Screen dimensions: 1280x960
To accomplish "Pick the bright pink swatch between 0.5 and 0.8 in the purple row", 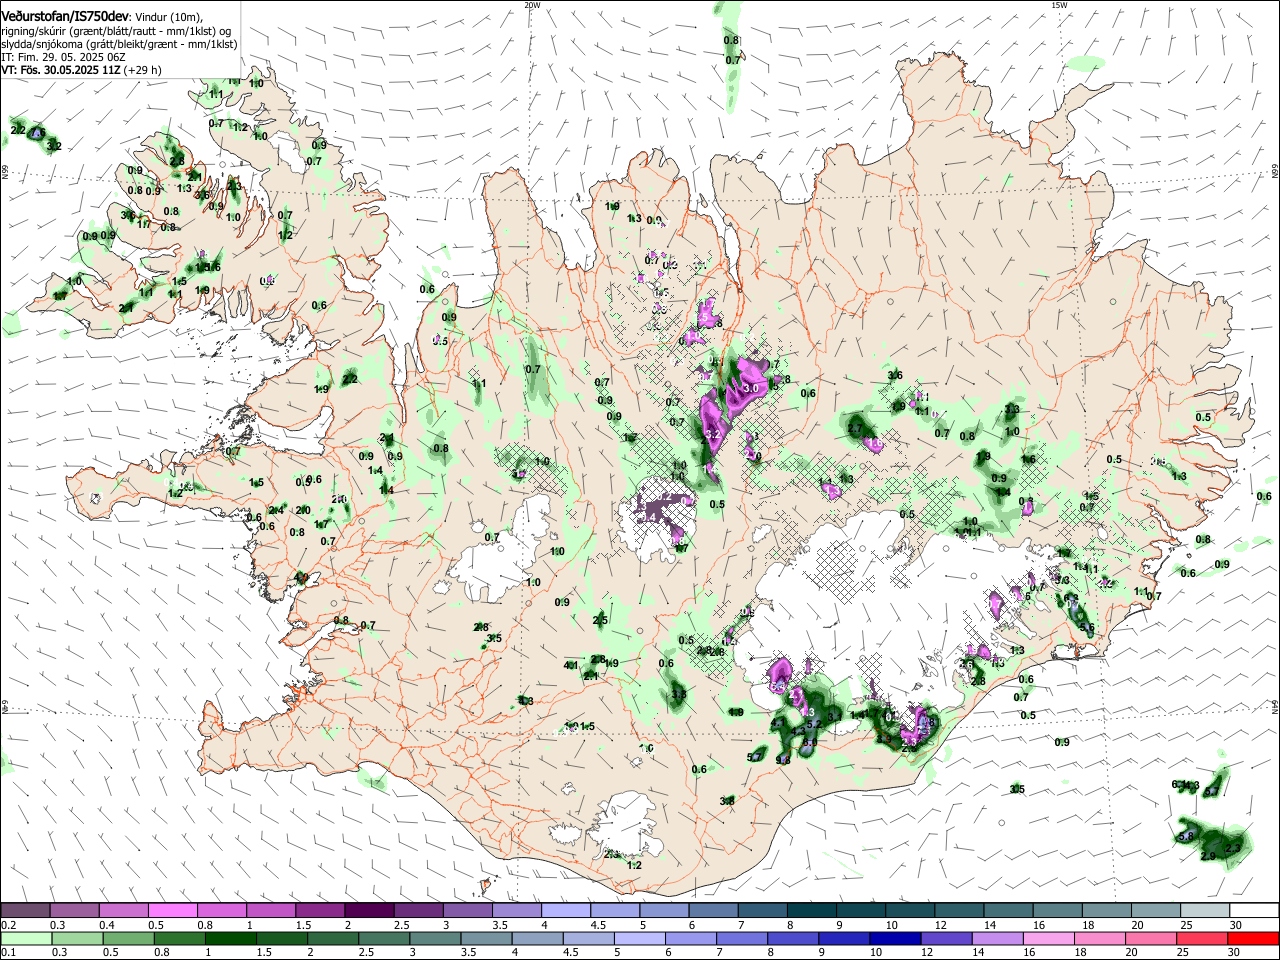I will (171, 911).
